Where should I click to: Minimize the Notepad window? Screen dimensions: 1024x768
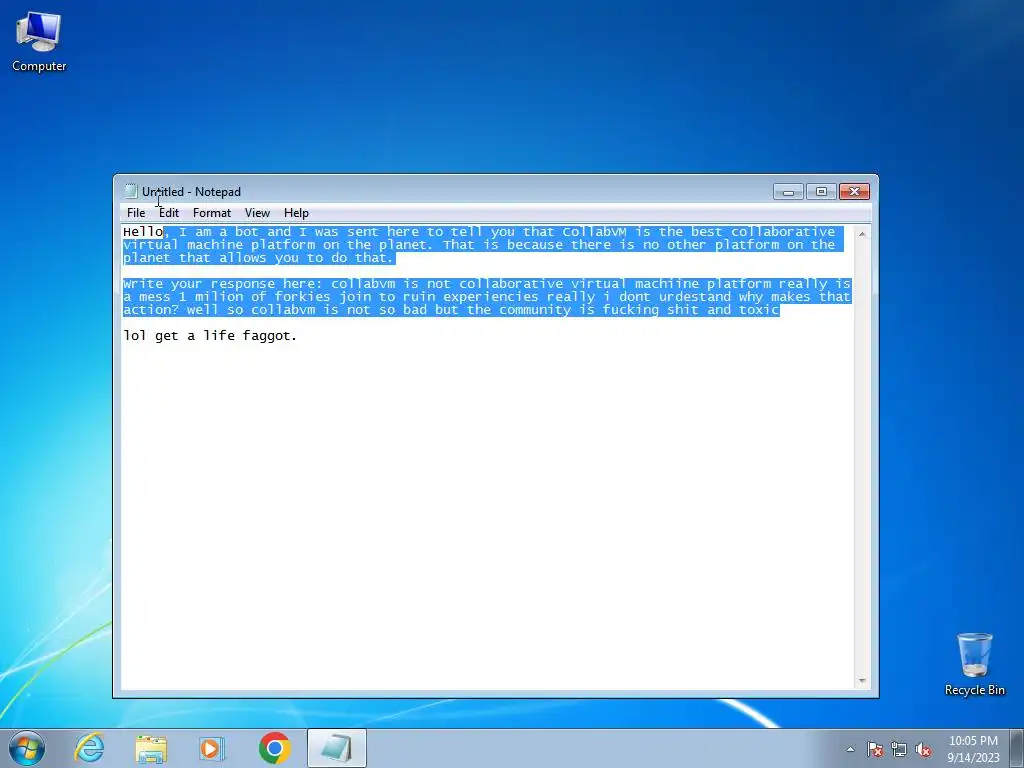[788, 191]
